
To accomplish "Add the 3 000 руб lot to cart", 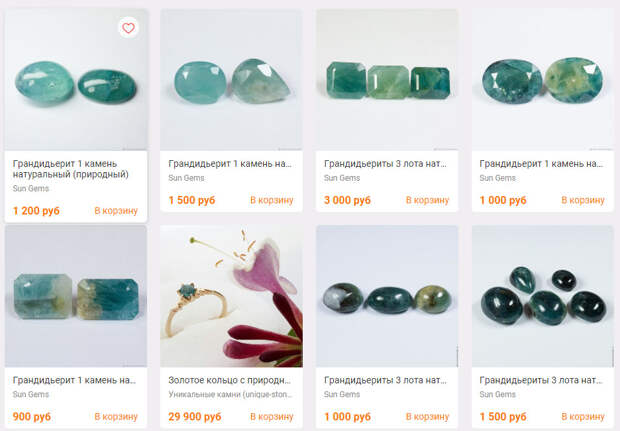I will coord(427,200).
